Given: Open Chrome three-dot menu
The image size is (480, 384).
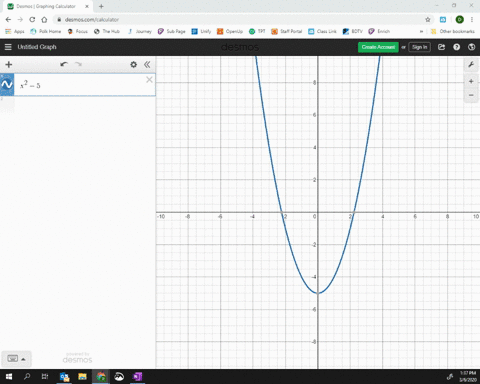Looking at the screenshot, I should 472,20.
